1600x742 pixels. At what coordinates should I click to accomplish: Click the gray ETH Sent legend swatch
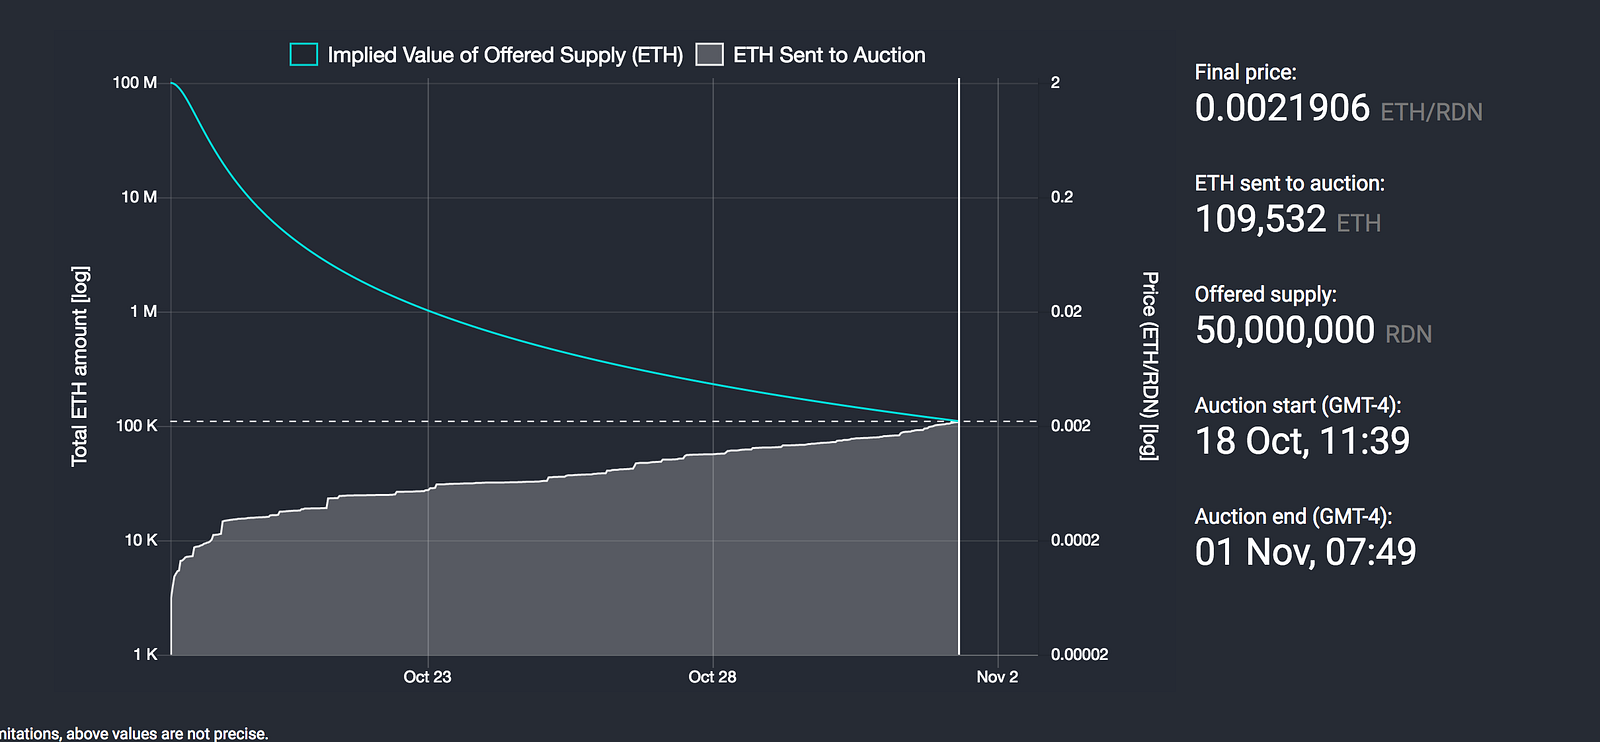coord(709,55)
